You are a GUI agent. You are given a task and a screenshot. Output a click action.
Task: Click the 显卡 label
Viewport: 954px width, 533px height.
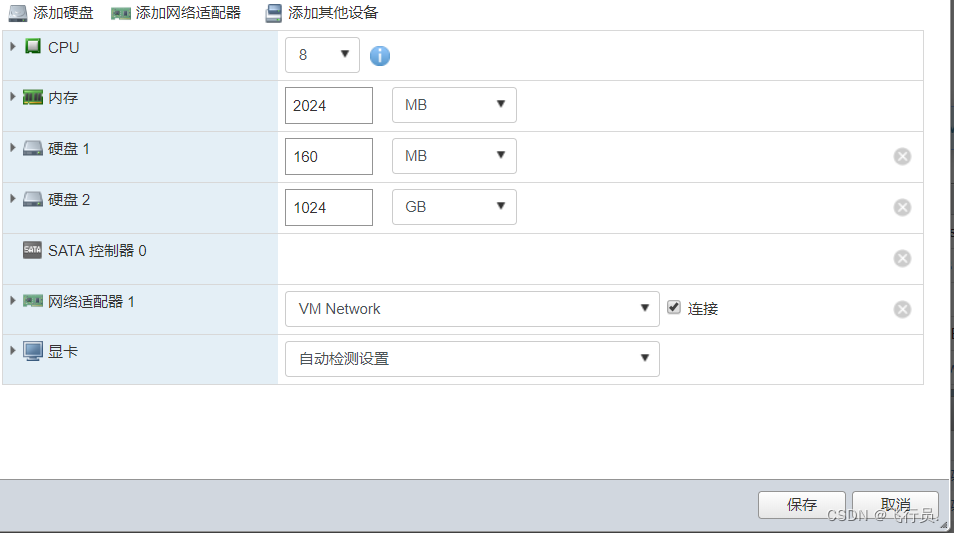(63, 352)
